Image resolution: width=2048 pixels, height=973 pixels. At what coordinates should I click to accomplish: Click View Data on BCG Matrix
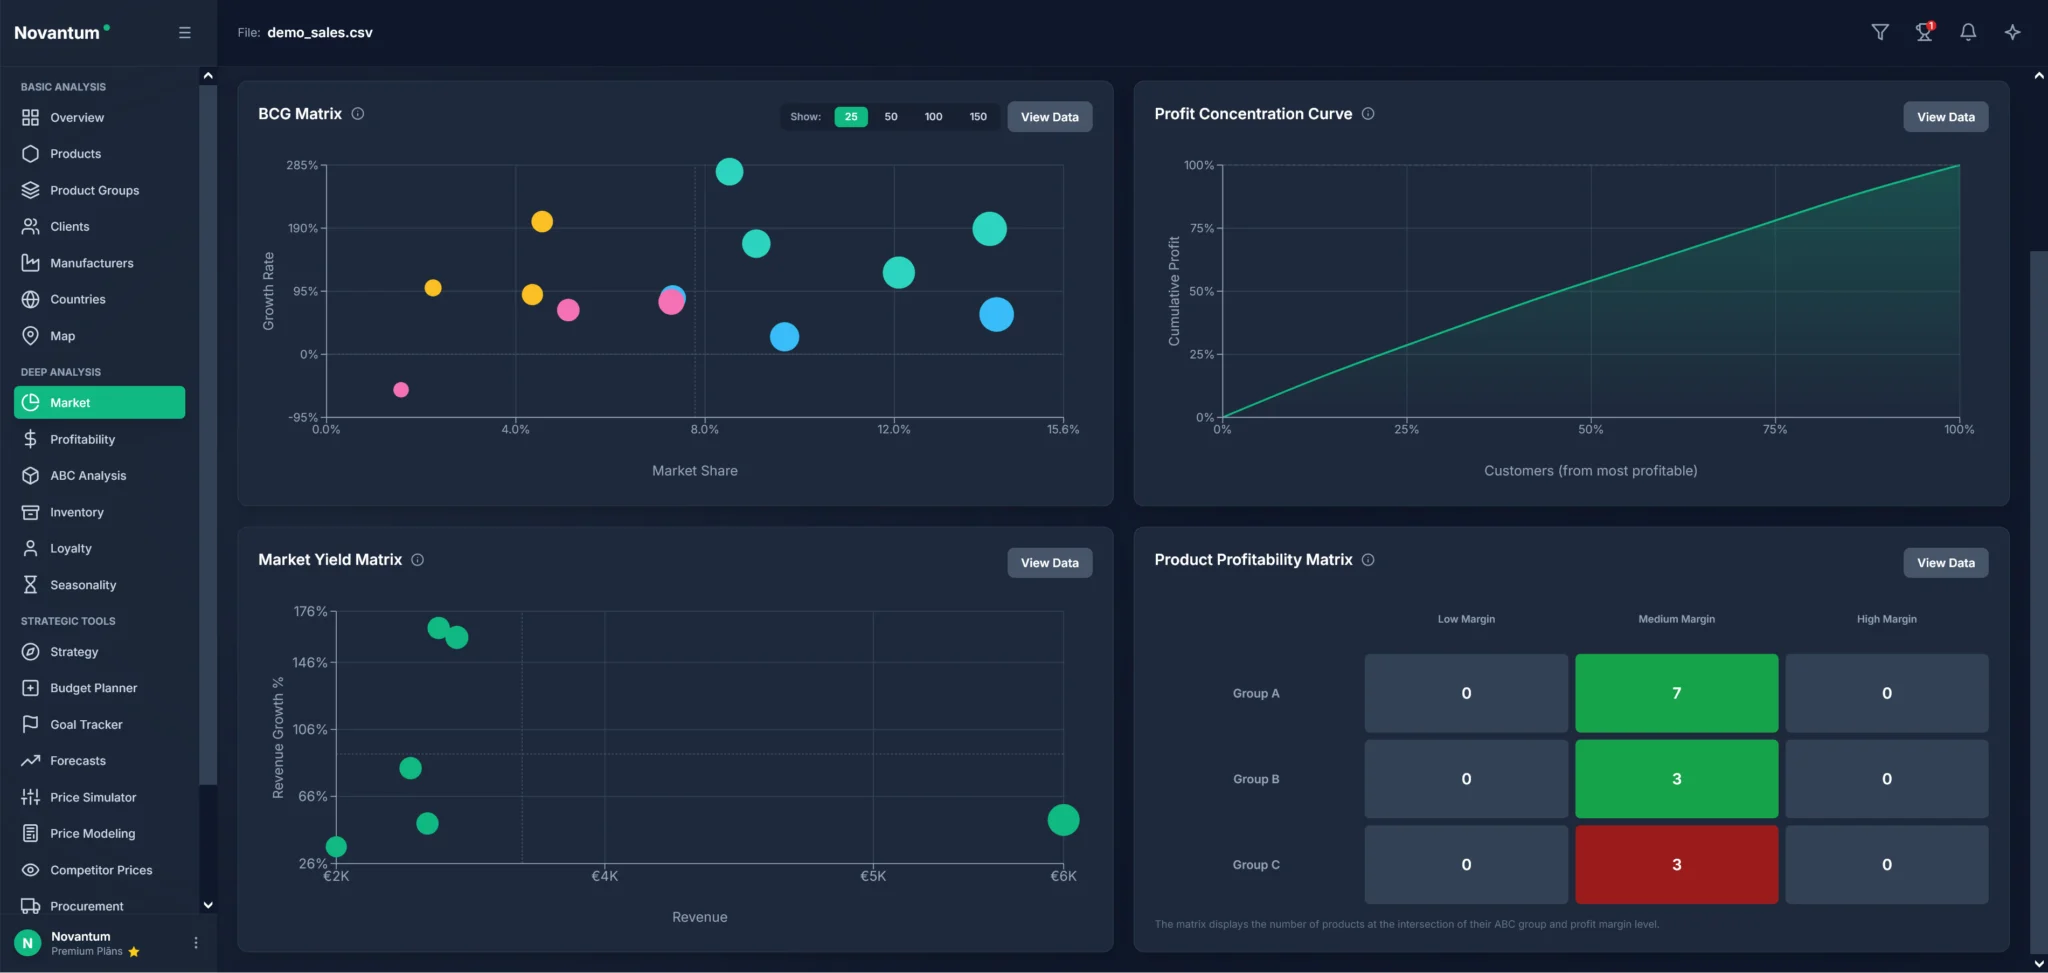1049,117
